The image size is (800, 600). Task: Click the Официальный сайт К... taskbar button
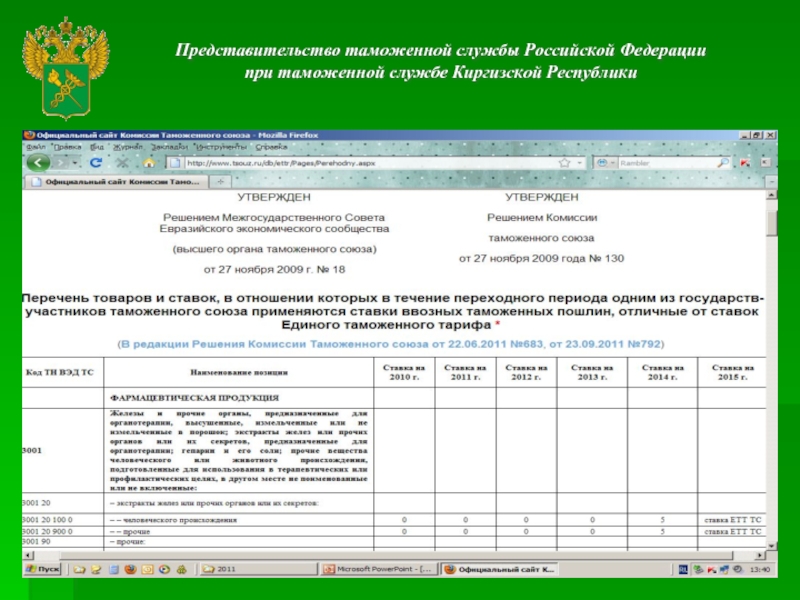click(499, 569)
